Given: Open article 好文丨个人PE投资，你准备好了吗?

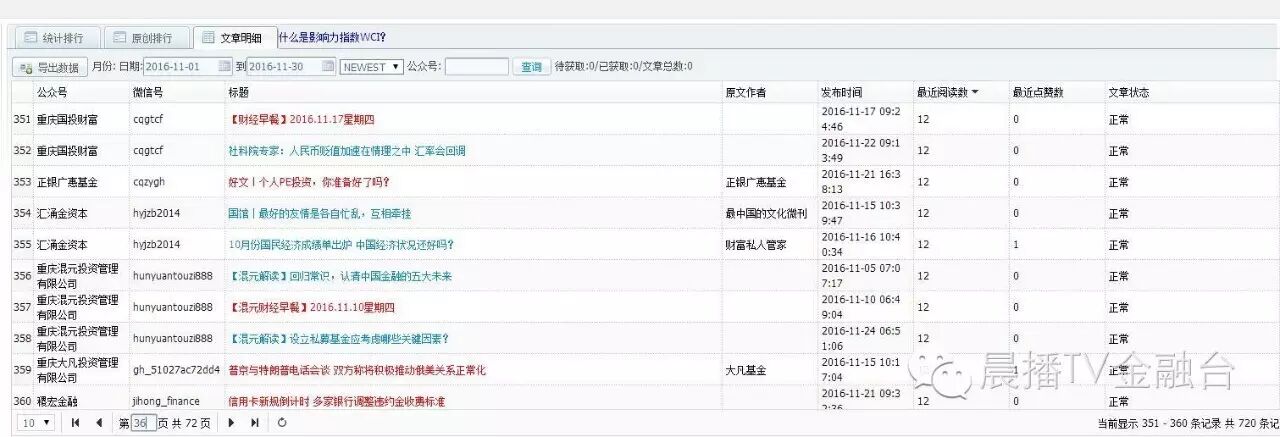Looking at the screenshot, I should (x=308, y=183).
